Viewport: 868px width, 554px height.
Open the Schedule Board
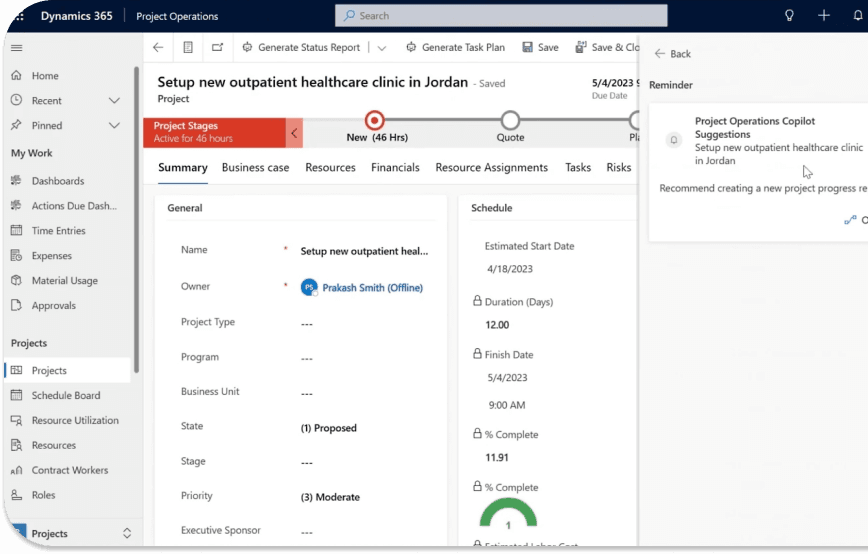point(66,395)
